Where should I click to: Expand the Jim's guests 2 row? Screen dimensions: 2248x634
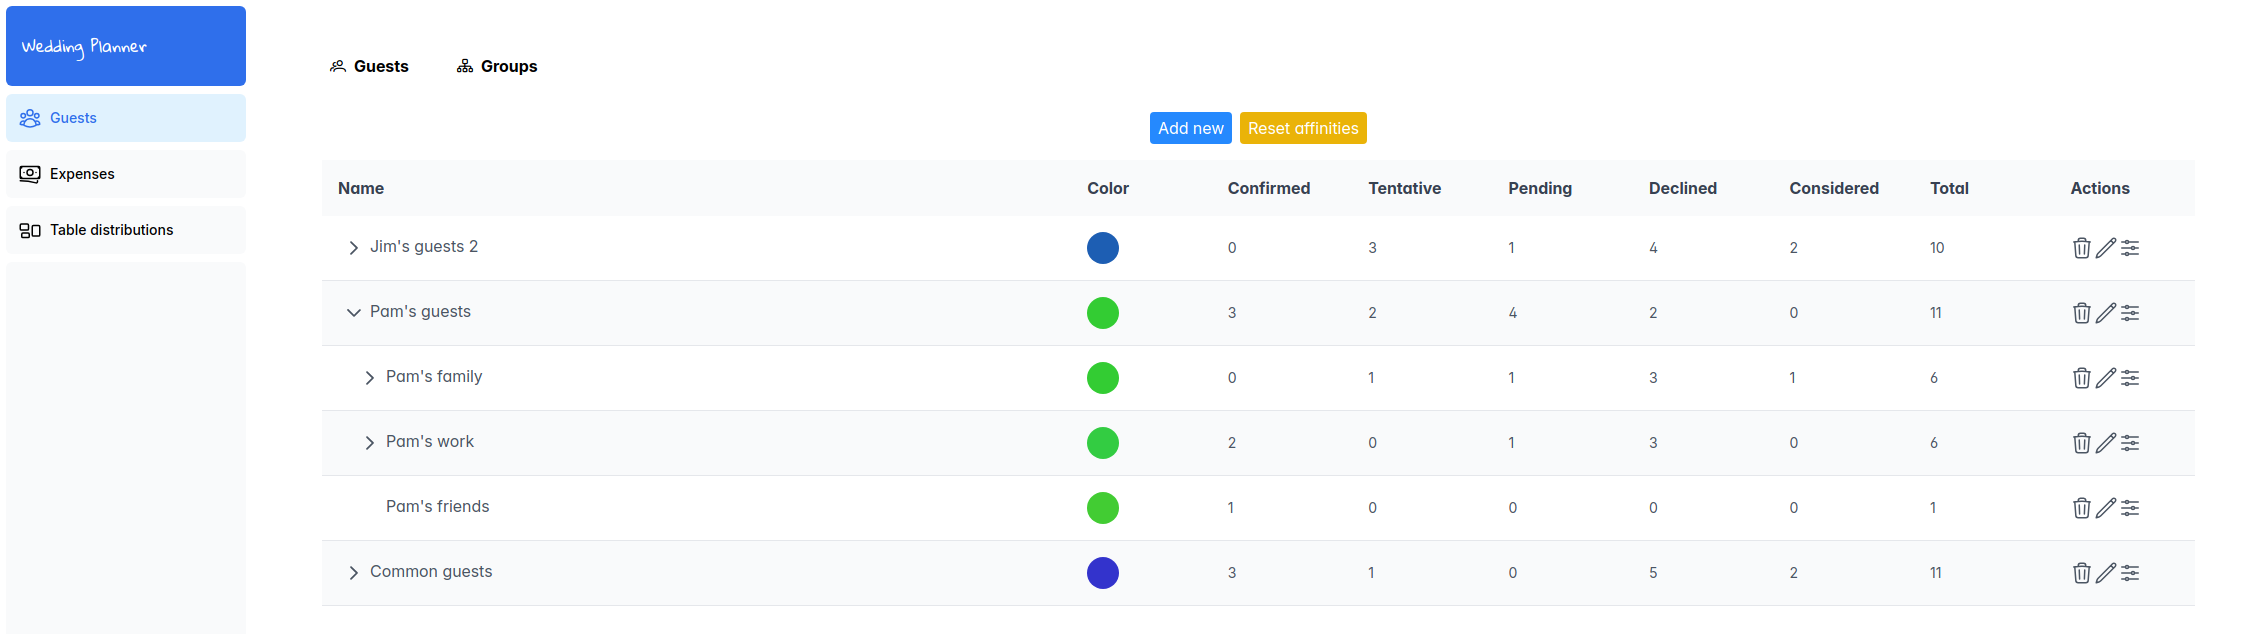[x=353, y=248]
